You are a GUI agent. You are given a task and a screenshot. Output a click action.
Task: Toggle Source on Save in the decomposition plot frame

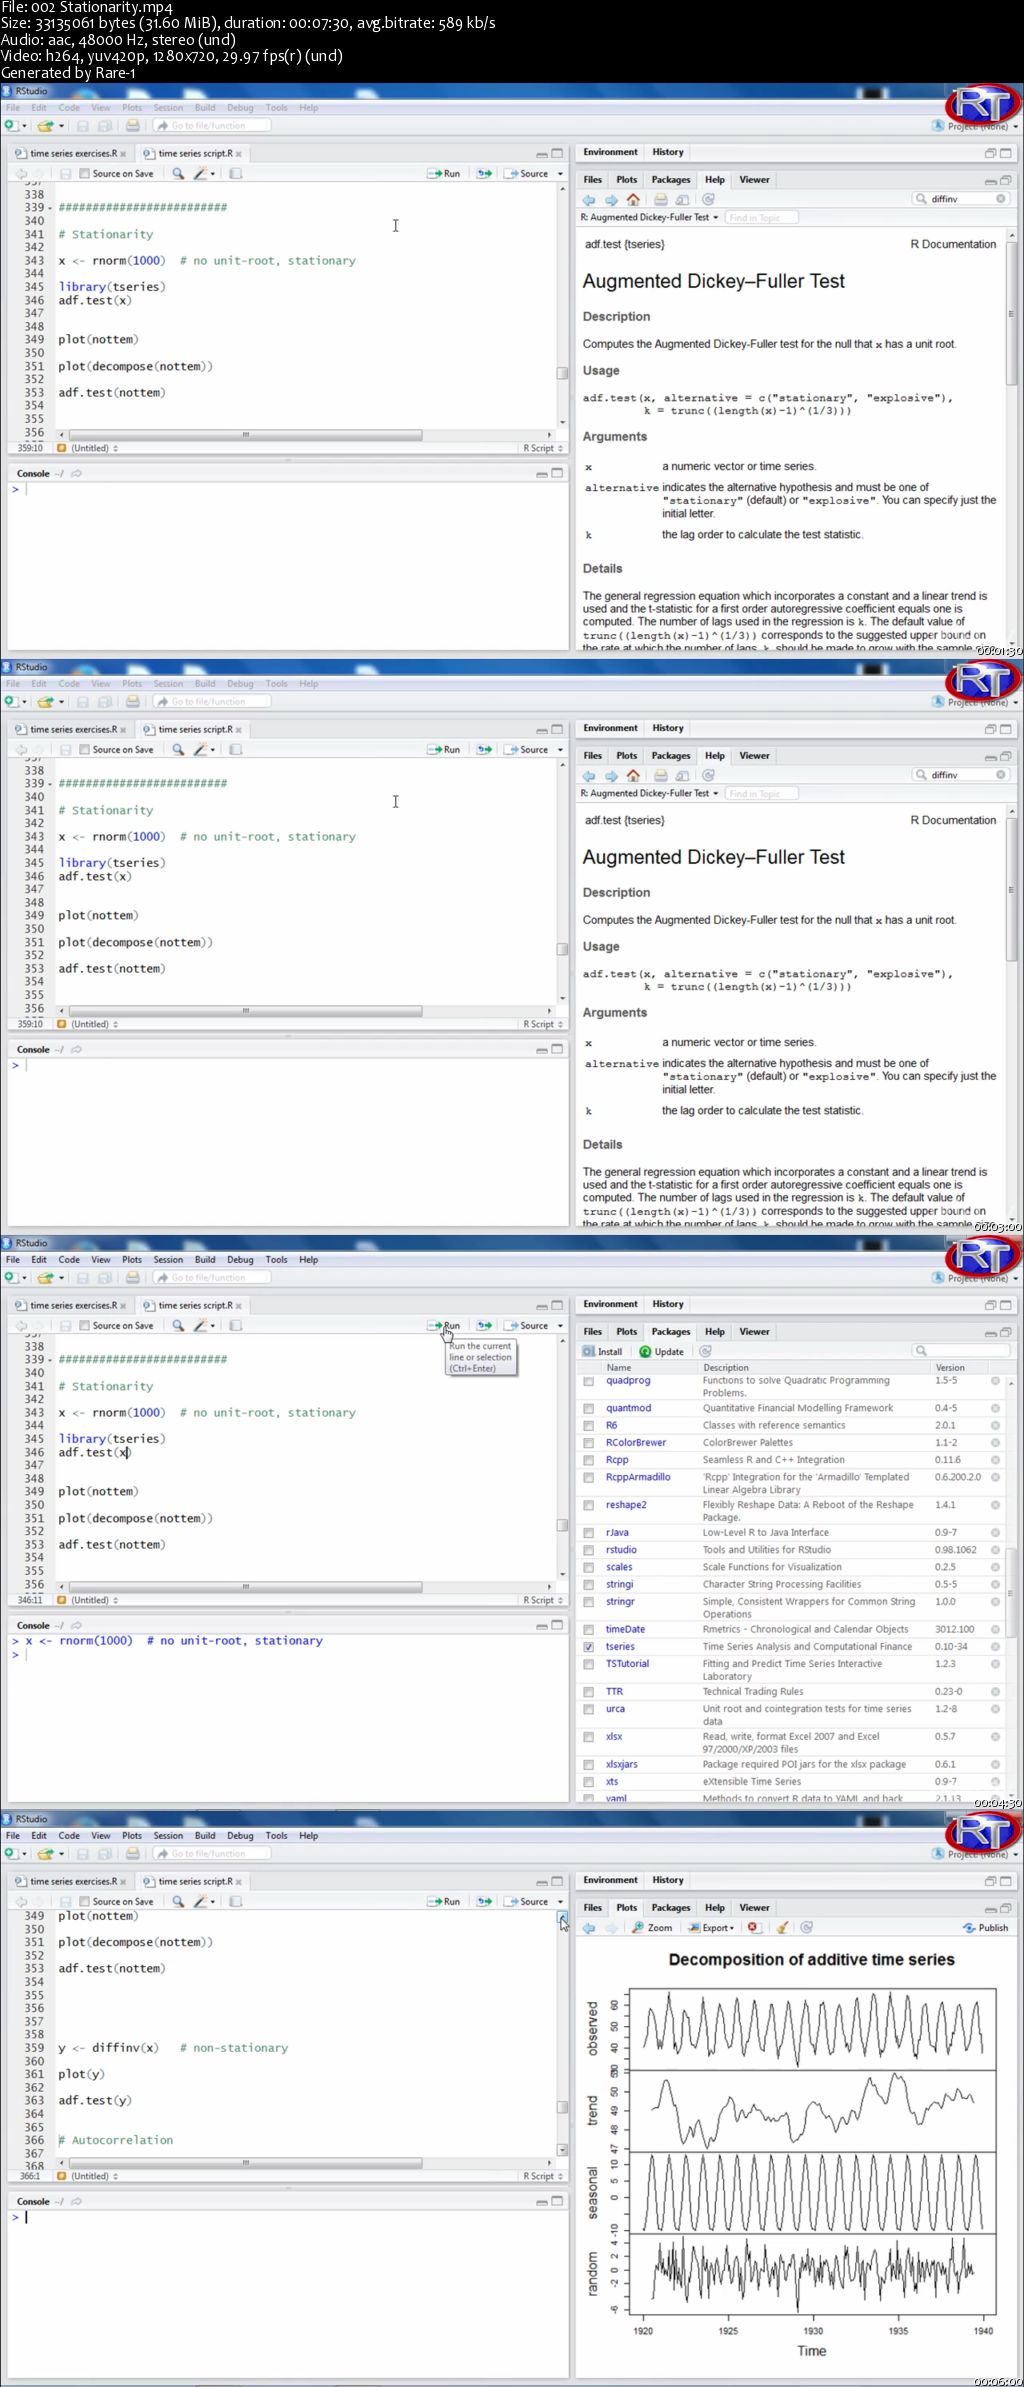[x=85, y=1901]
